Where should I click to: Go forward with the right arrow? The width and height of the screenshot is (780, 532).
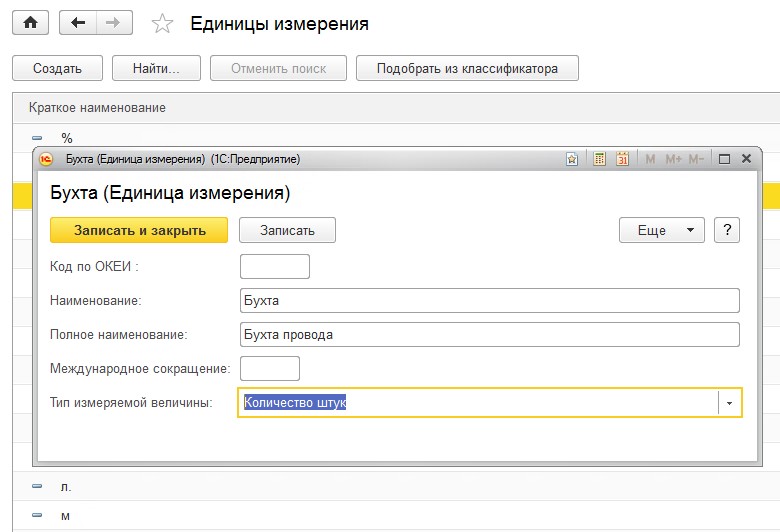(112, 23)
